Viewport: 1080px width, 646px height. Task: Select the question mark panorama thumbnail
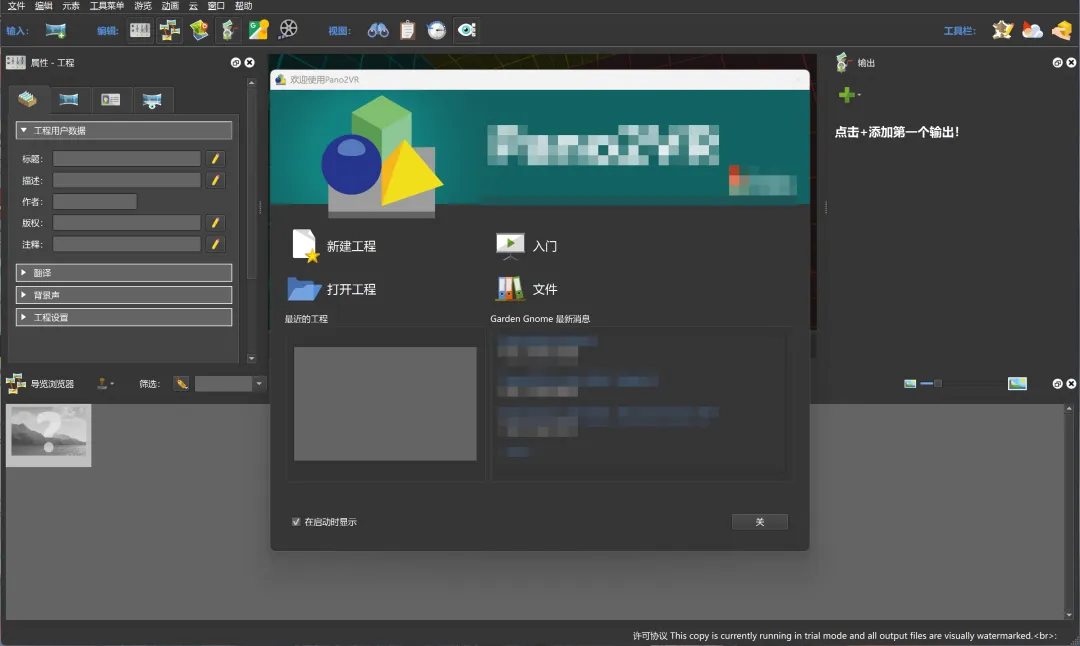click(x=48, y=435)
